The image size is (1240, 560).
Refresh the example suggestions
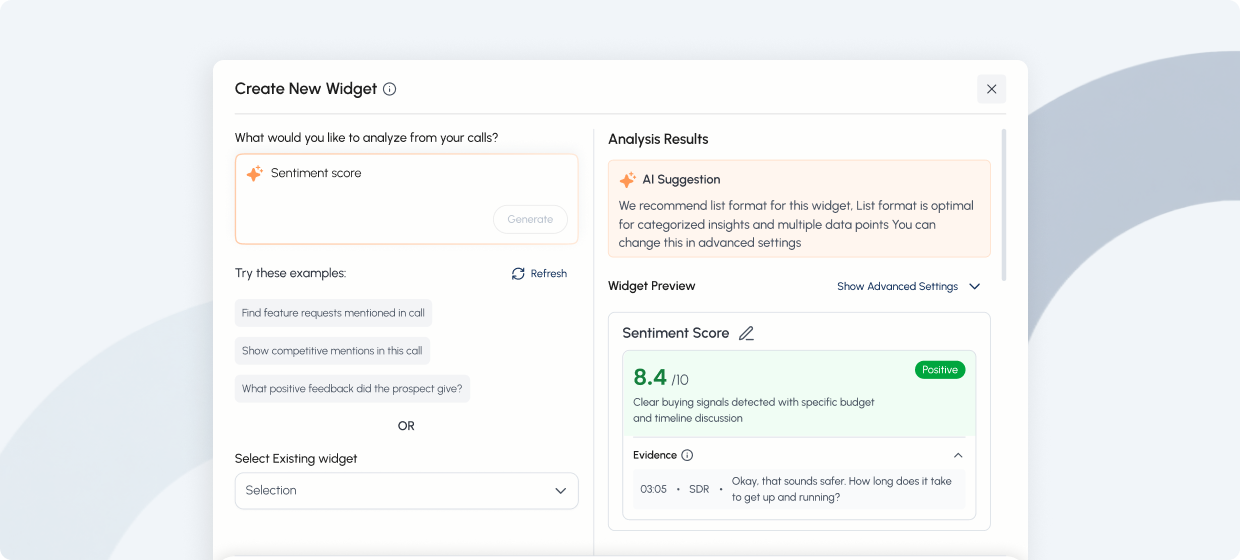tap(539, 274)
